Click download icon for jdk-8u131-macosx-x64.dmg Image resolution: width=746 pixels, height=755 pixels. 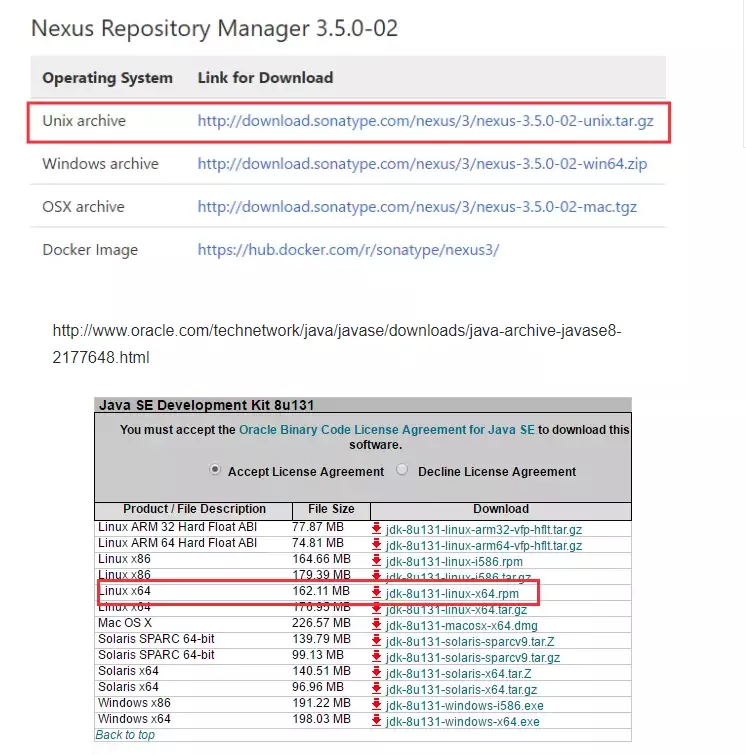[x=377, y=625]
